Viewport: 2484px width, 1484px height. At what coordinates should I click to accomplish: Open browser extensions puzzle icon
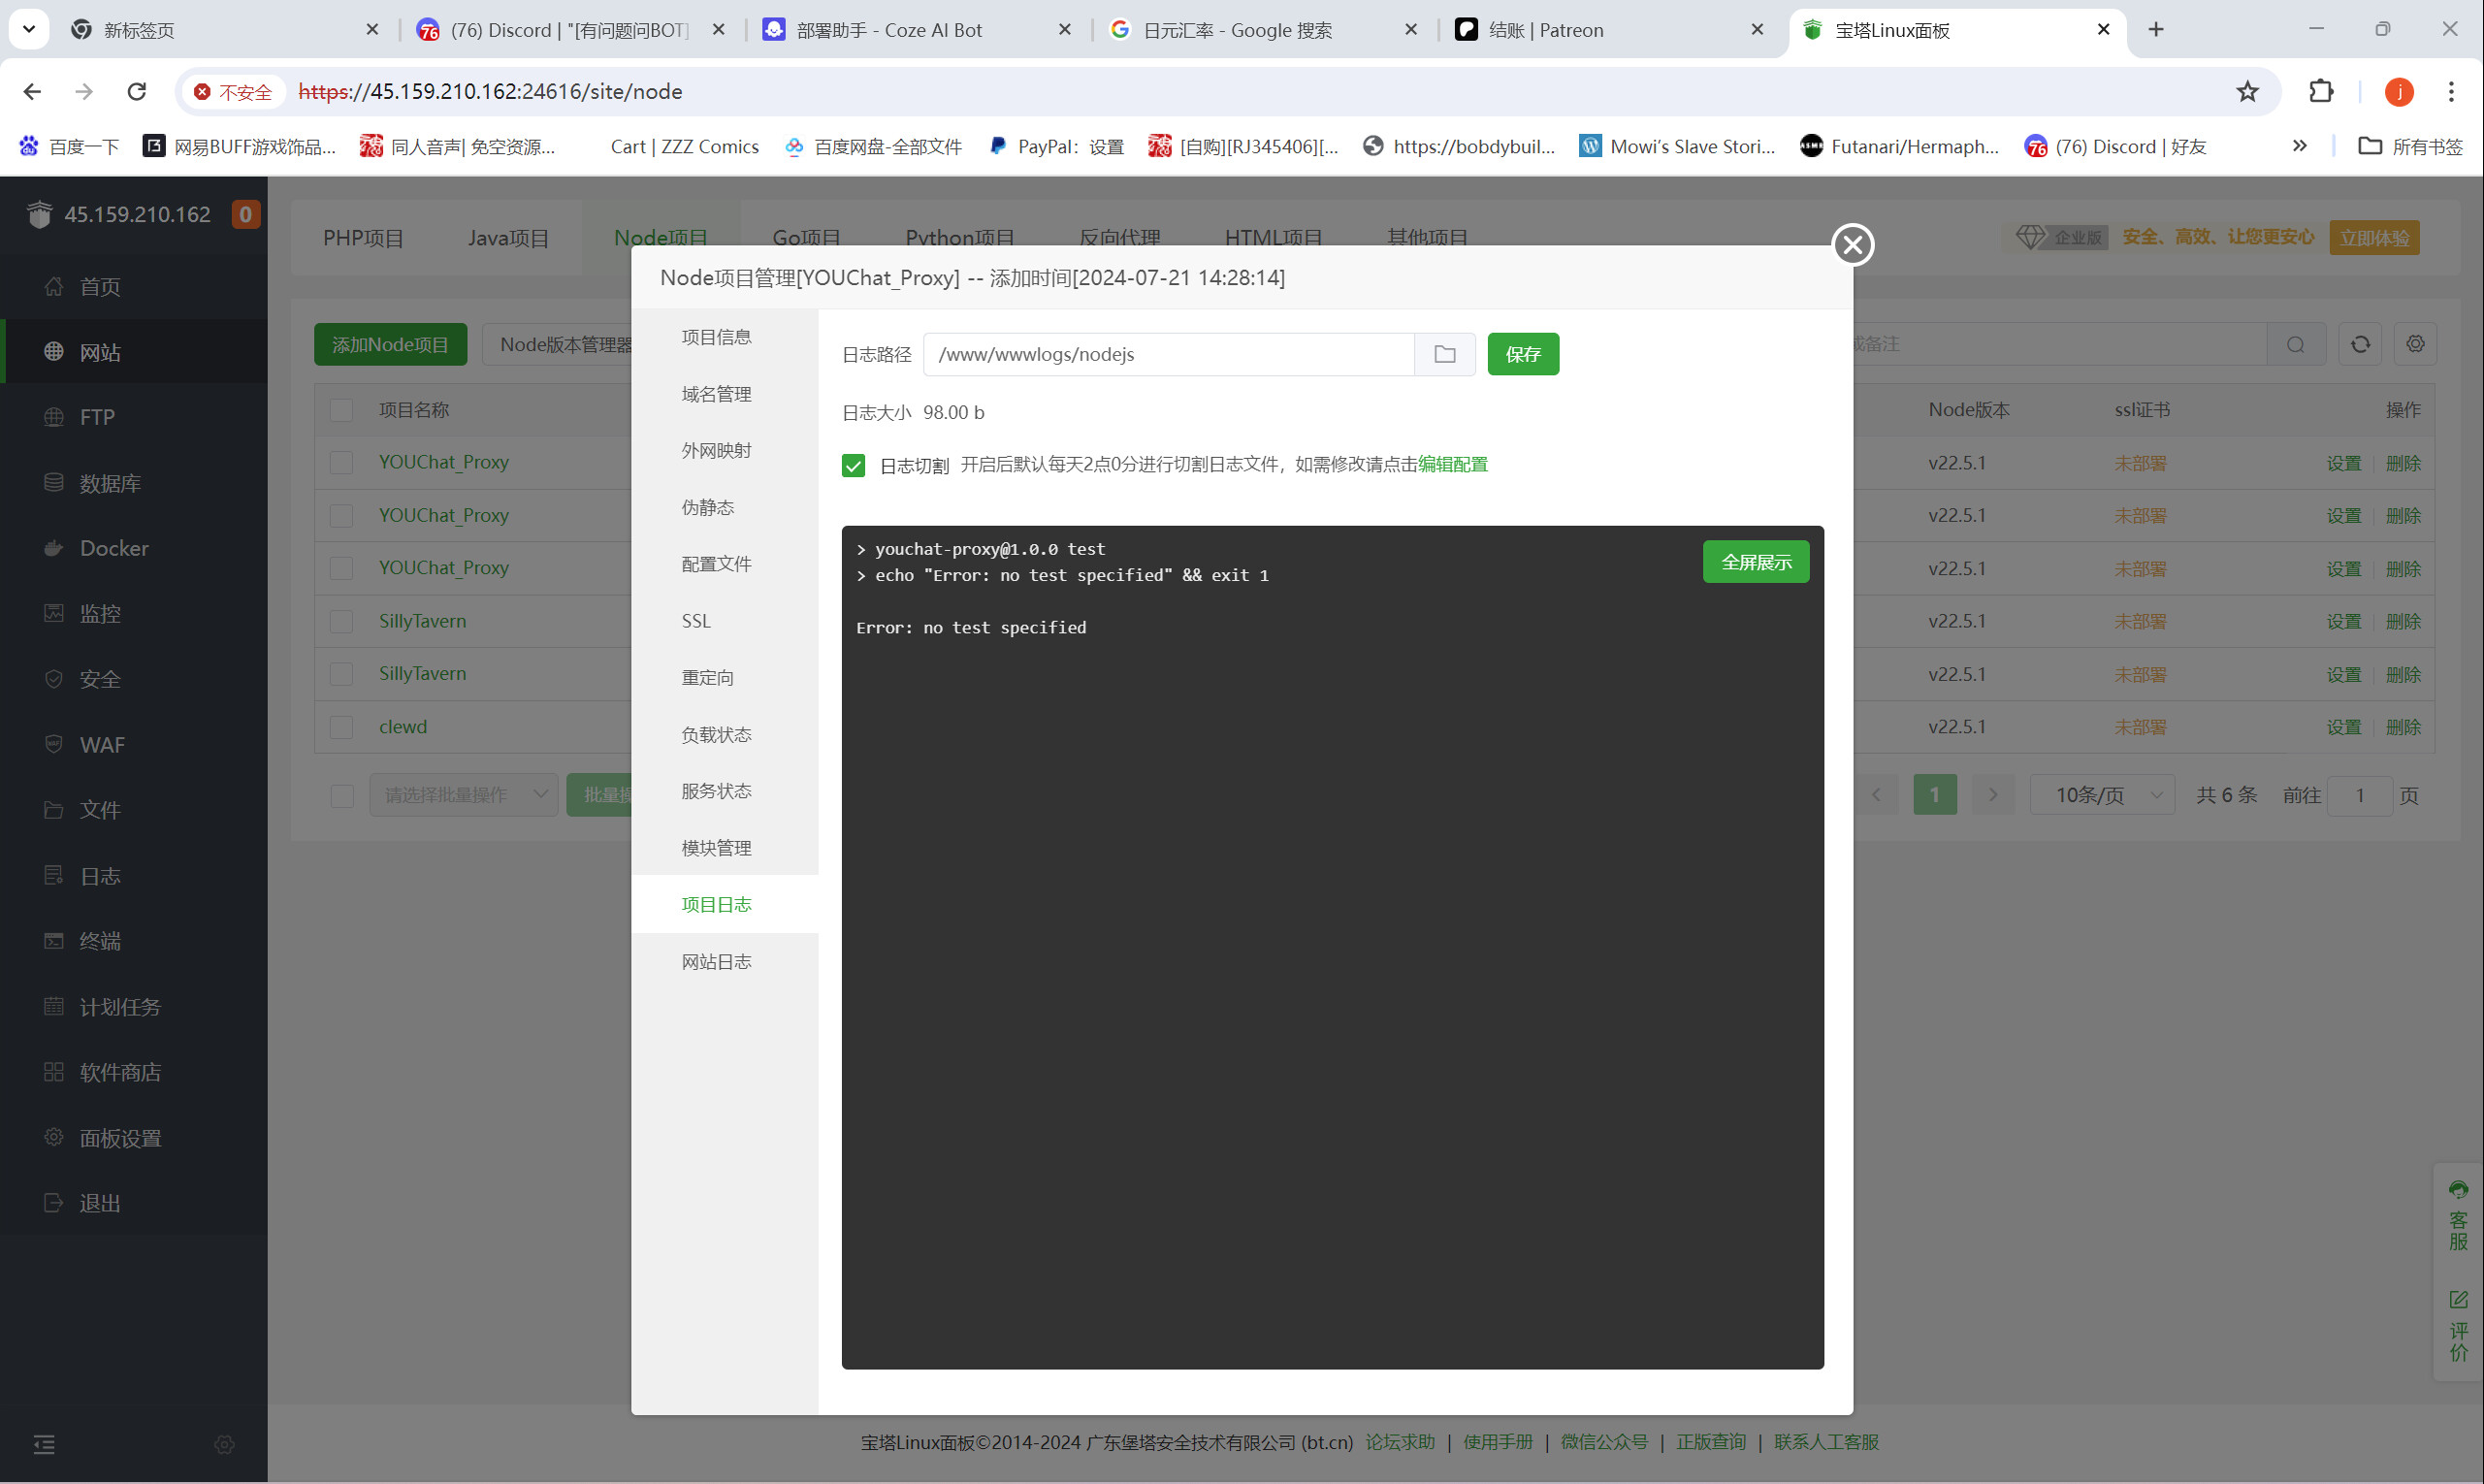pos(2321,92)
